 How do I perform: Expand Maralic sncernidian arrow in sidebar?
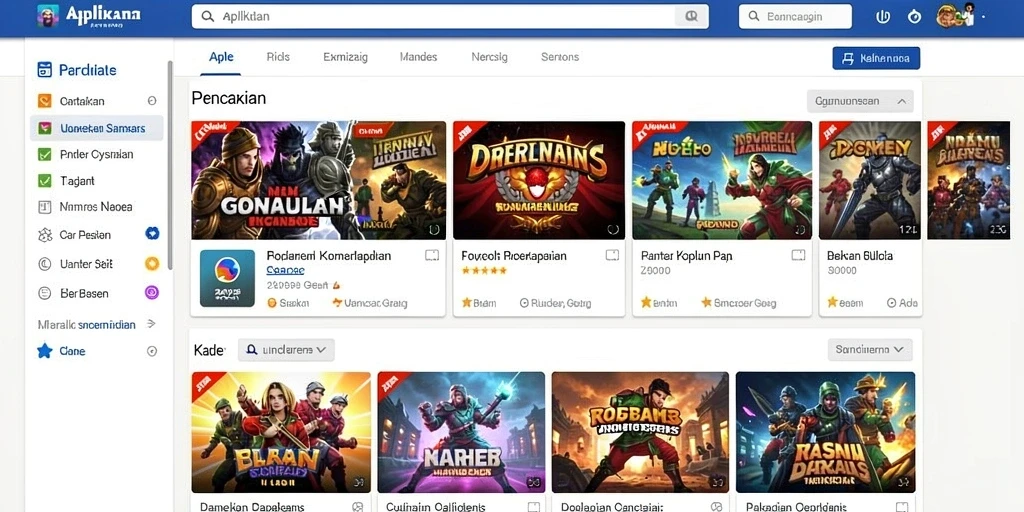click(152, 324)
